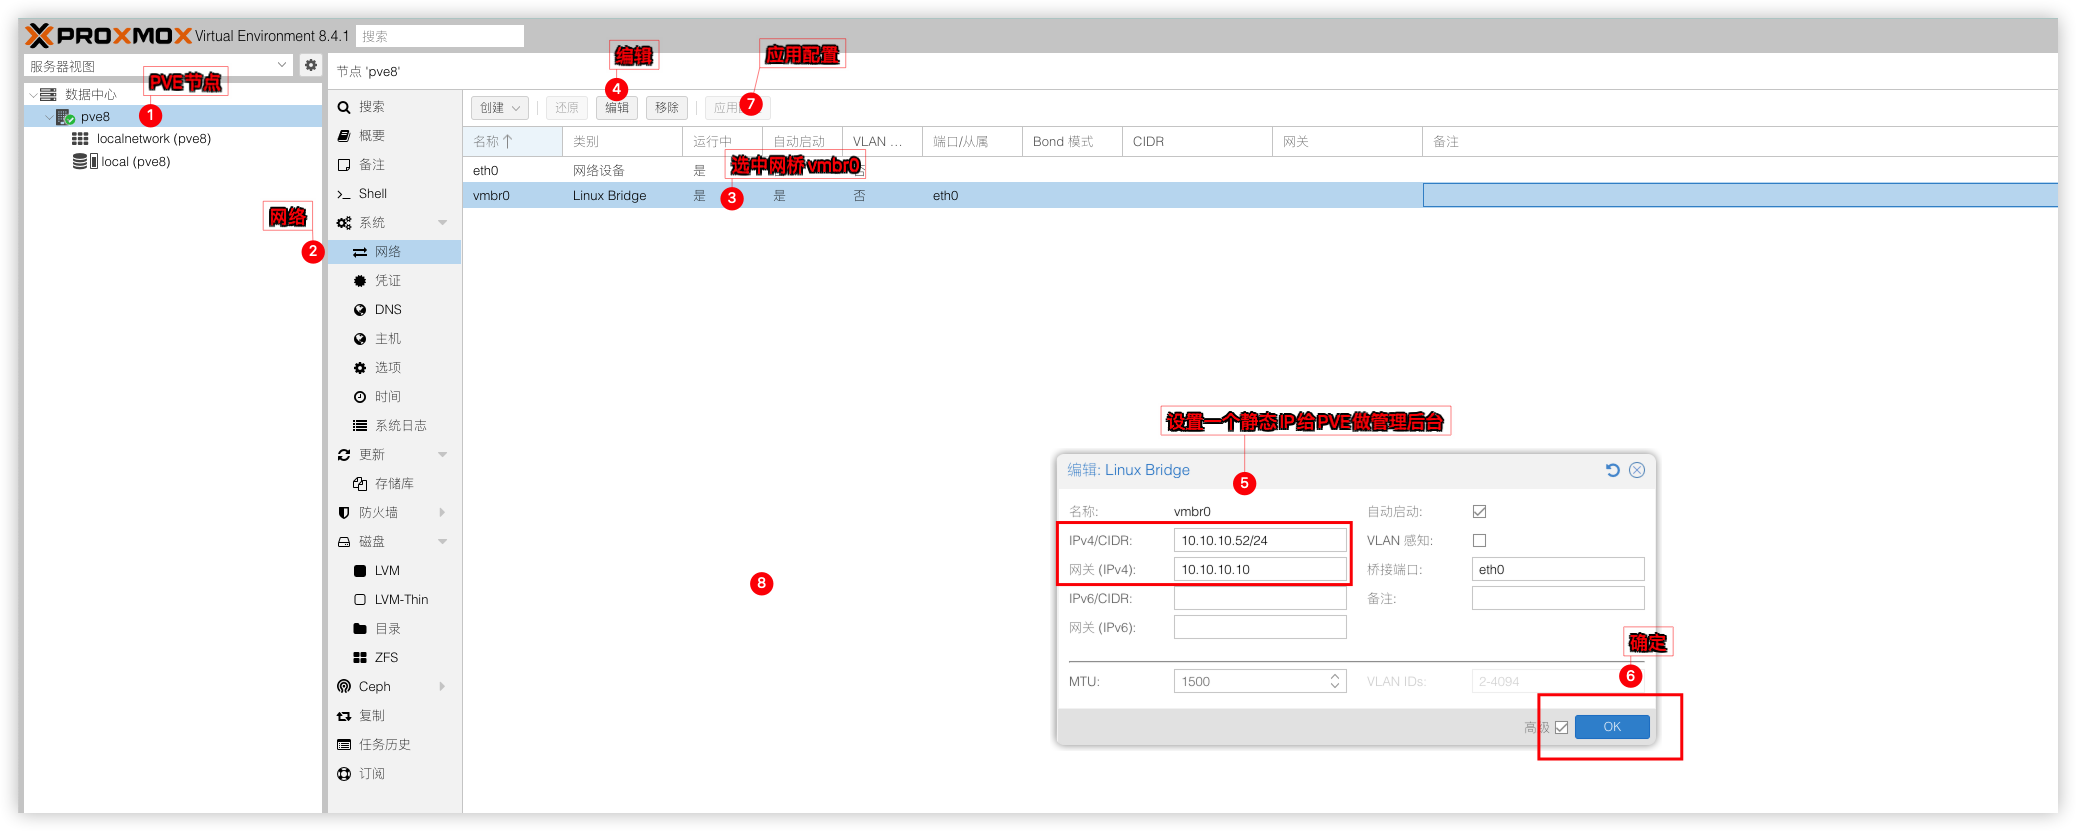The image size is (2076, 831).
Task: Collapse the Disks (磁盘) section arrow
Action: click(442, 542)
